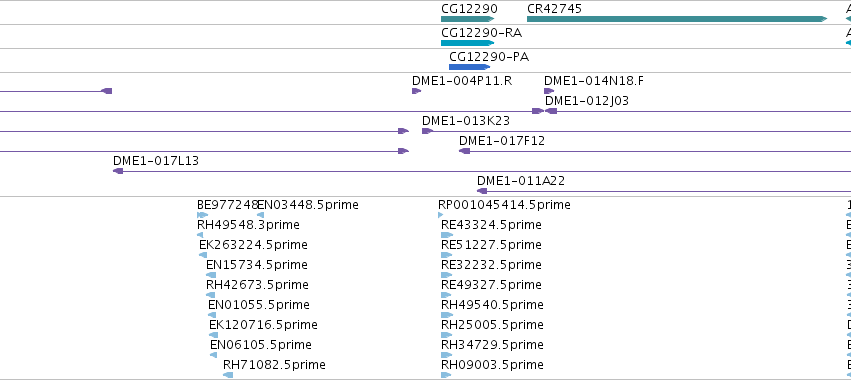Image resolution: width=851 pixels, height=380 pixels.
Task: Open the DME1-012J03 feature label
Action: (587, 101)
